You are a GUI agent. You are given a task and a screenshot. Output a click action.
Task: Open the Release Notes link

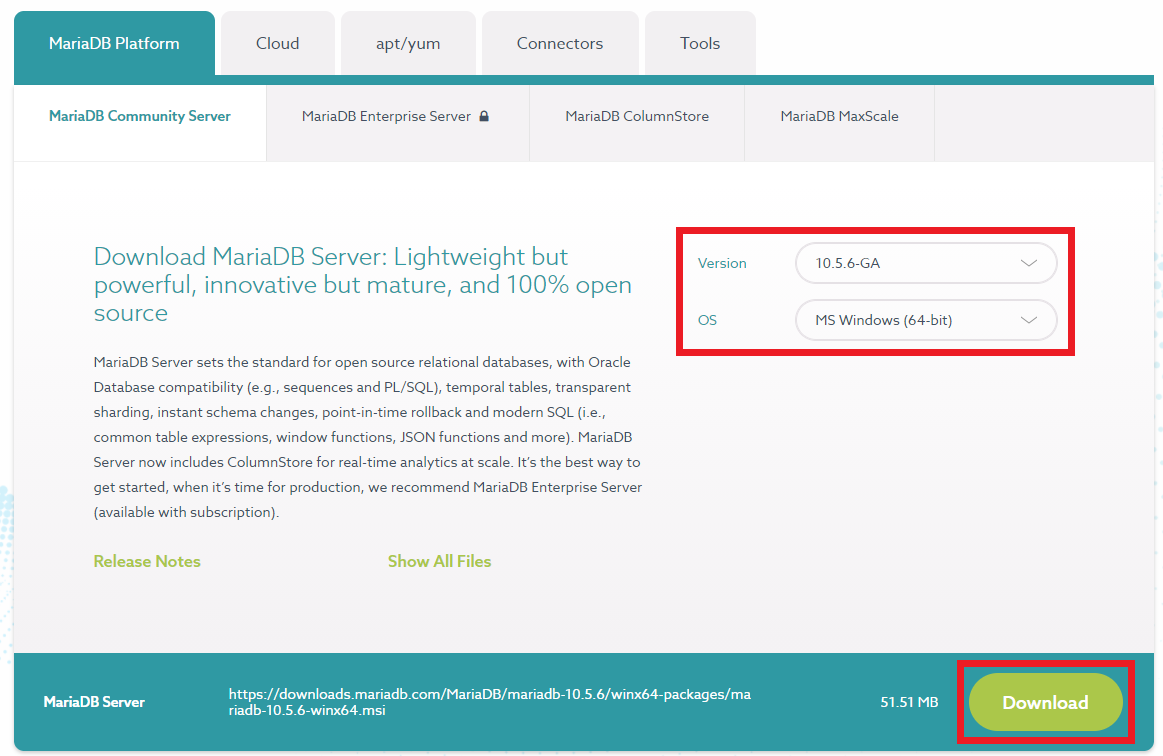pos(147,562)
